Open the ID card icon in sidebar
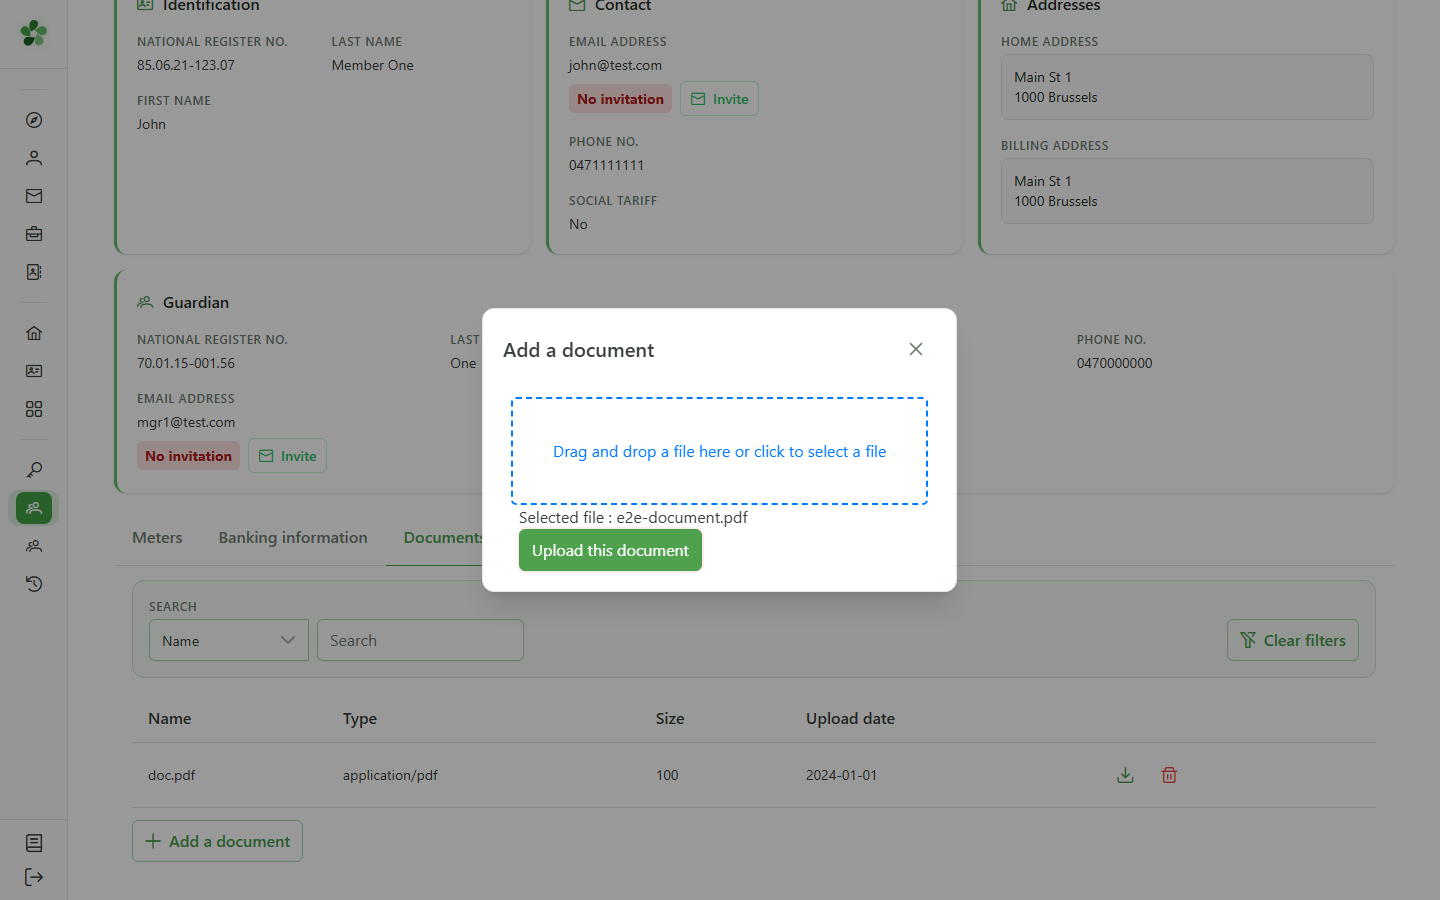The height and width of the screenshot is (900, 1440). pyautogui.click(x=34, y=371)
